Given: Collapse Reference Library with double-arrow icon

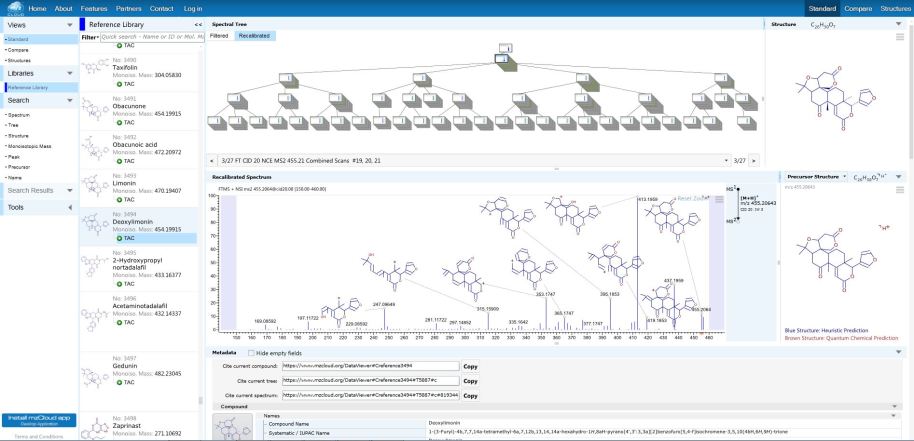Looking at the screenshot, I should tap(197, 23).
